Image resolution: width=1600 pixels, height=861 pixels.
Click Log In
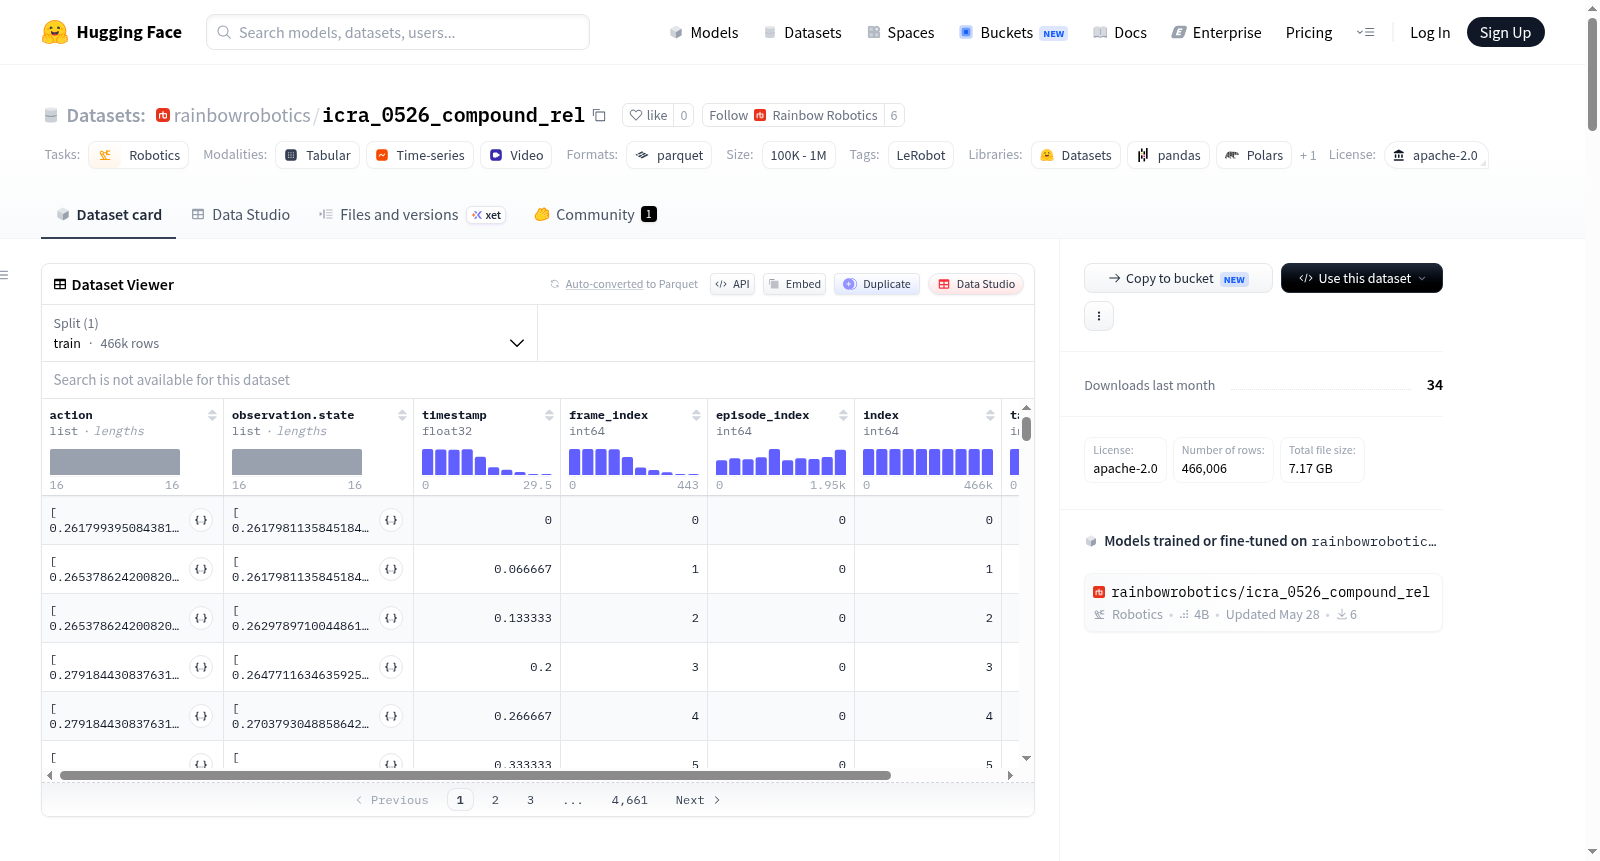pos(1430,33)
